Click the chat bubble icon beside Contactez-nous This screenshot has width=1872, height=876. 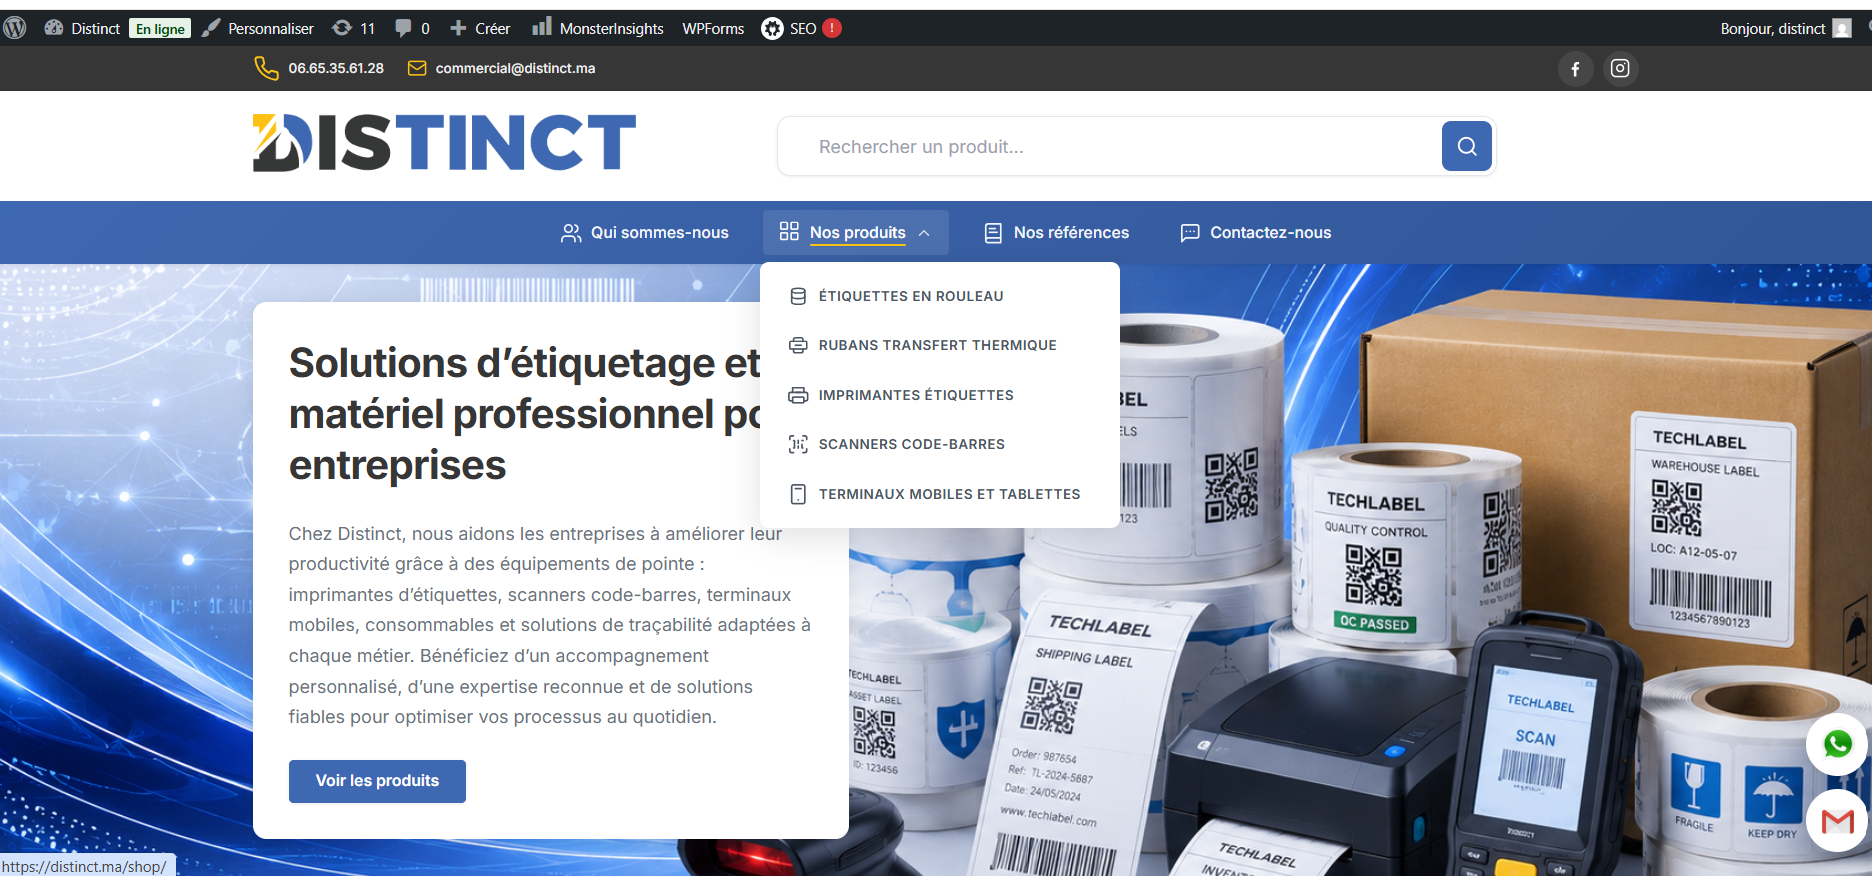(1190, 233)
